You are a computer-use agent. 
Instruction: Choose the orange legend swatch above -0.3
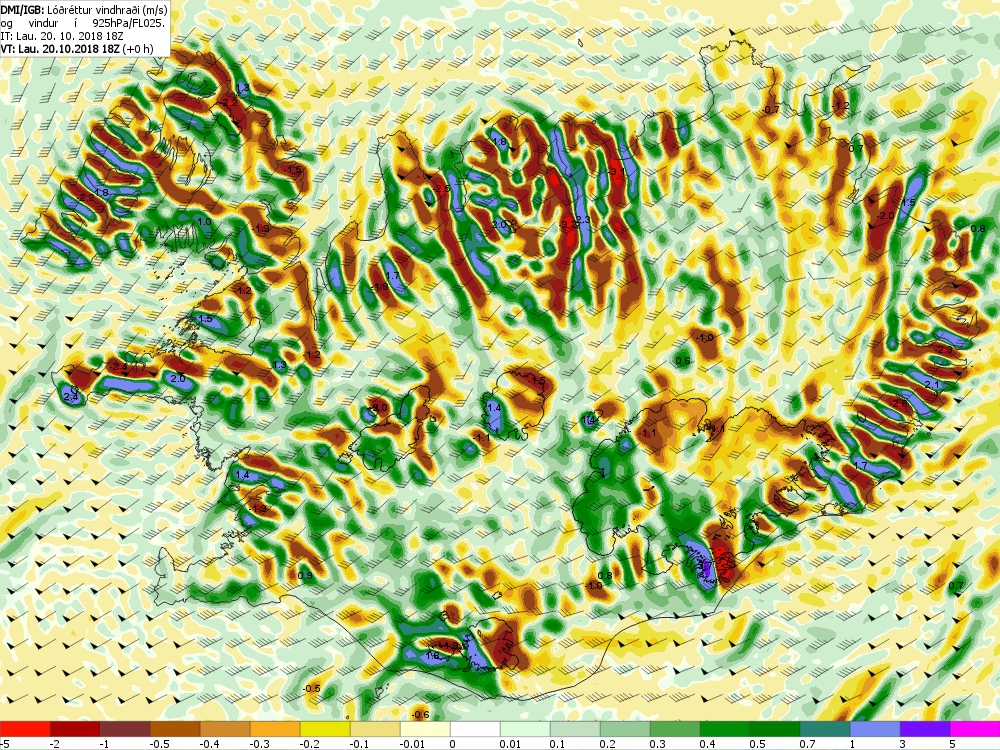tap(275, 729)
